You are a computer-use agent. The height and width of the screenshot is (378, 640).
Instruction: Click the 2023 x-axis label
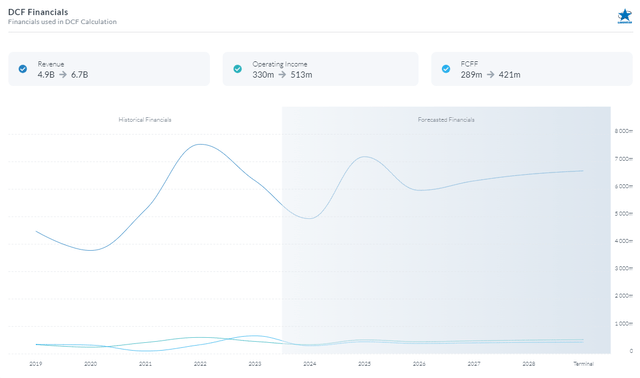pyautogui.click(x=255, y=364)
